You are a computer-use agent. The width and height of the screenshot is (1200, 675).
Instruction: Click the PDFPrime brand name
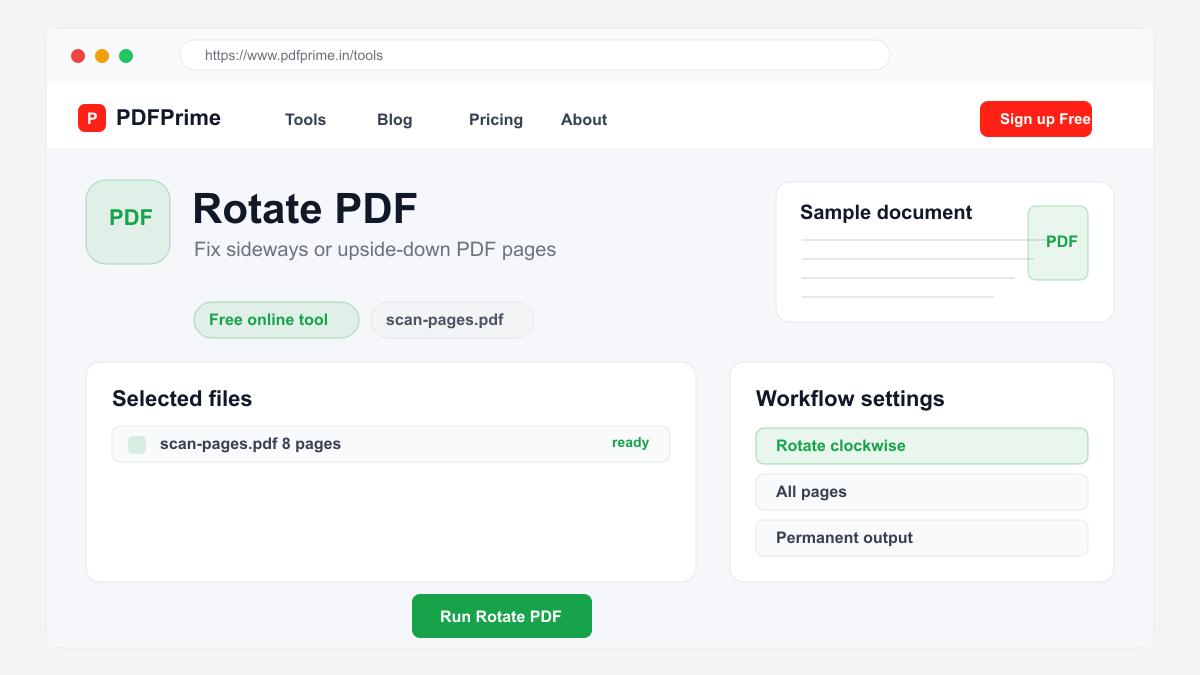(168, 118)
